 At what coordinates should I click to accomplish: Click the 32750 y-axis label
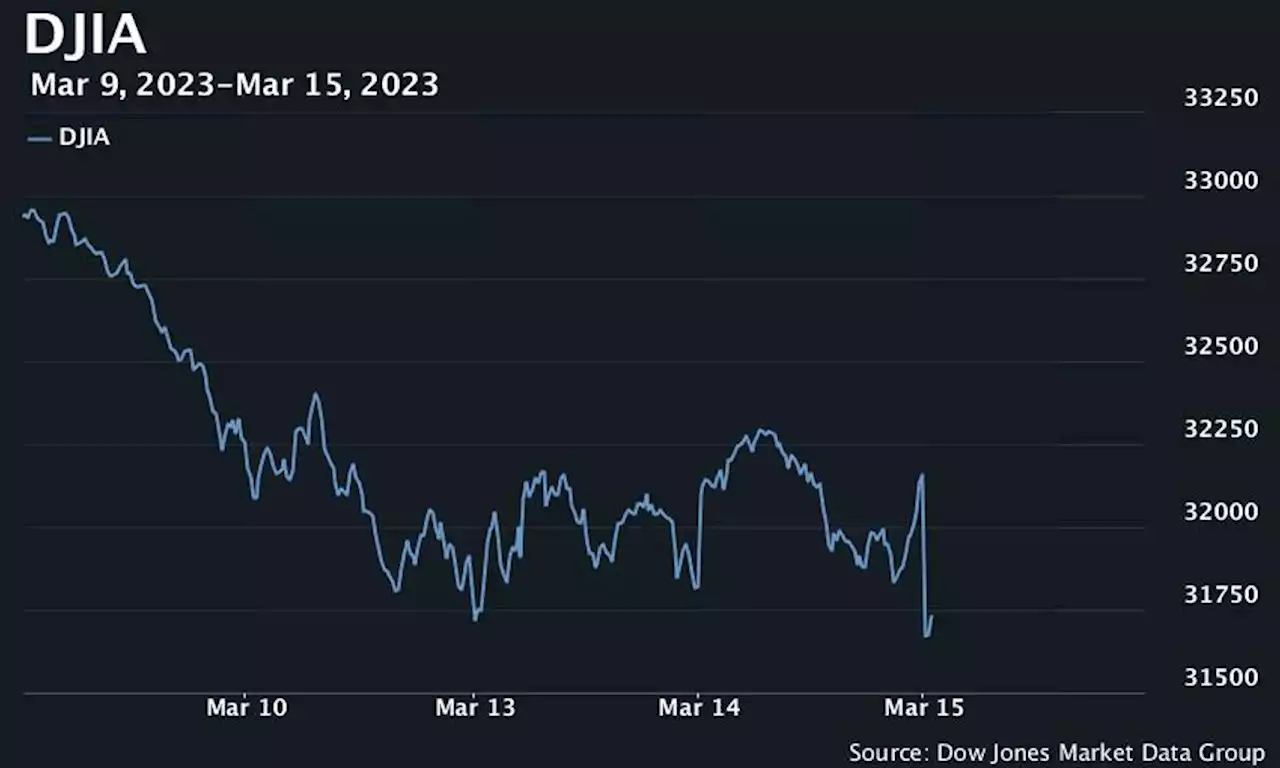(1220, 263)
